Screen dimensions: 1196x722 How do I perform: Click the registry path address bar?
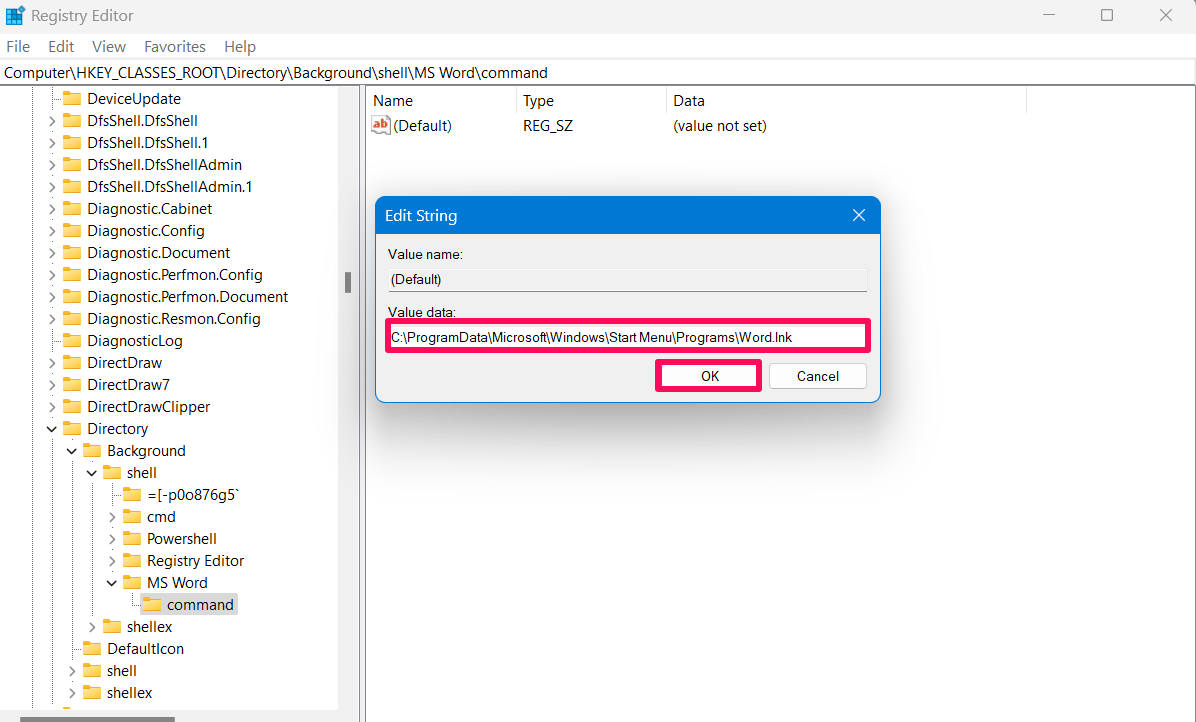pyautogui.click(x=597, y=72)
